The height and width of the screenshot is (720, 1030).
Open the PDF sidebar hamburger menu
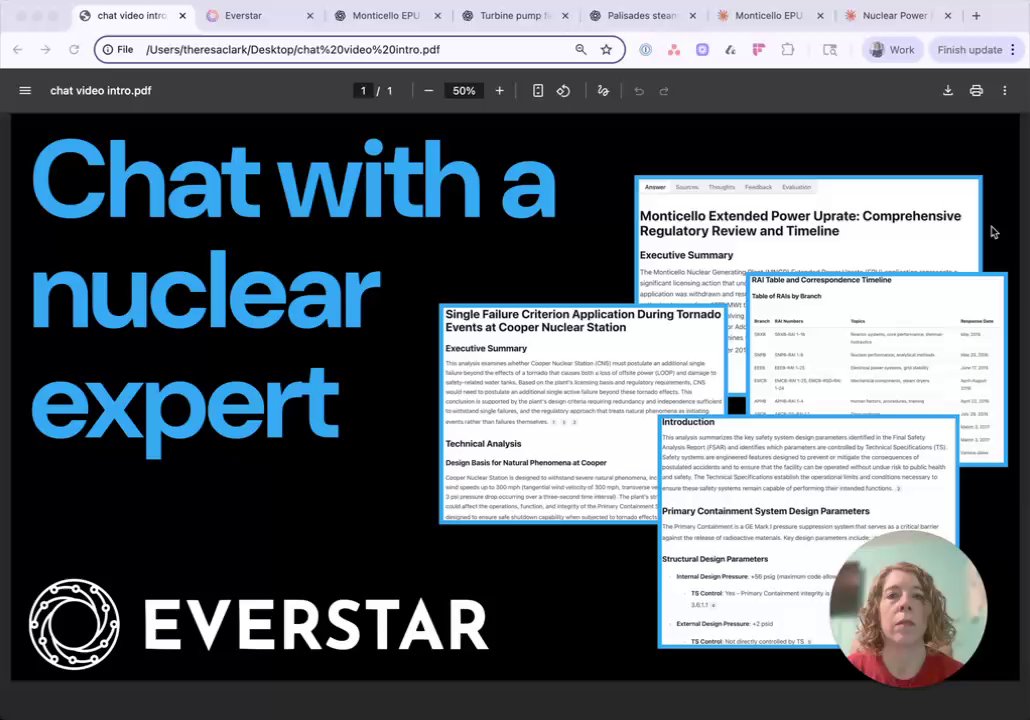tap(25, 91)
